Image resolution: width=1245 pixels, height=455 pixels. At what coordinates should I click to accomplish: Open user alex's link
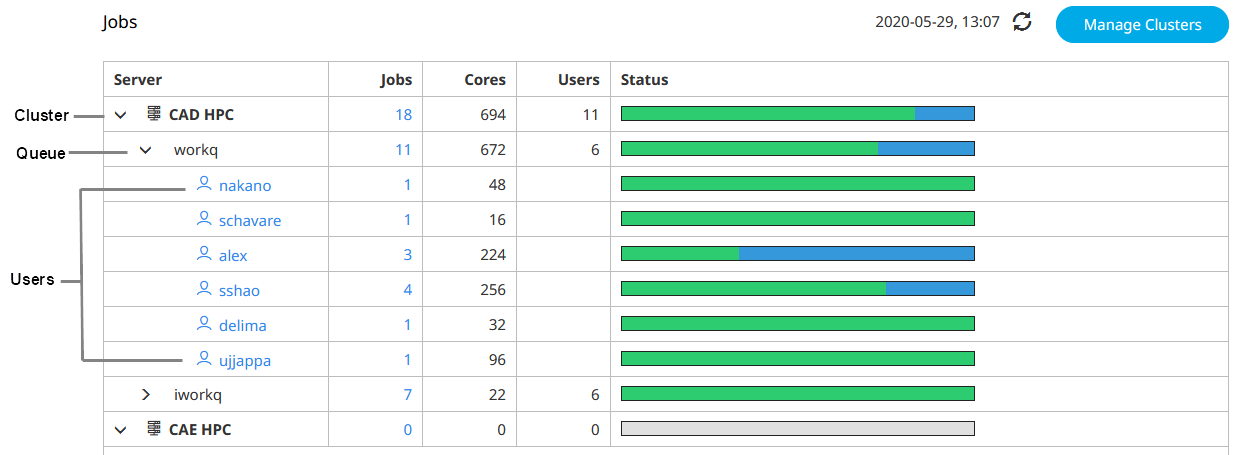(x=233, y=255)
